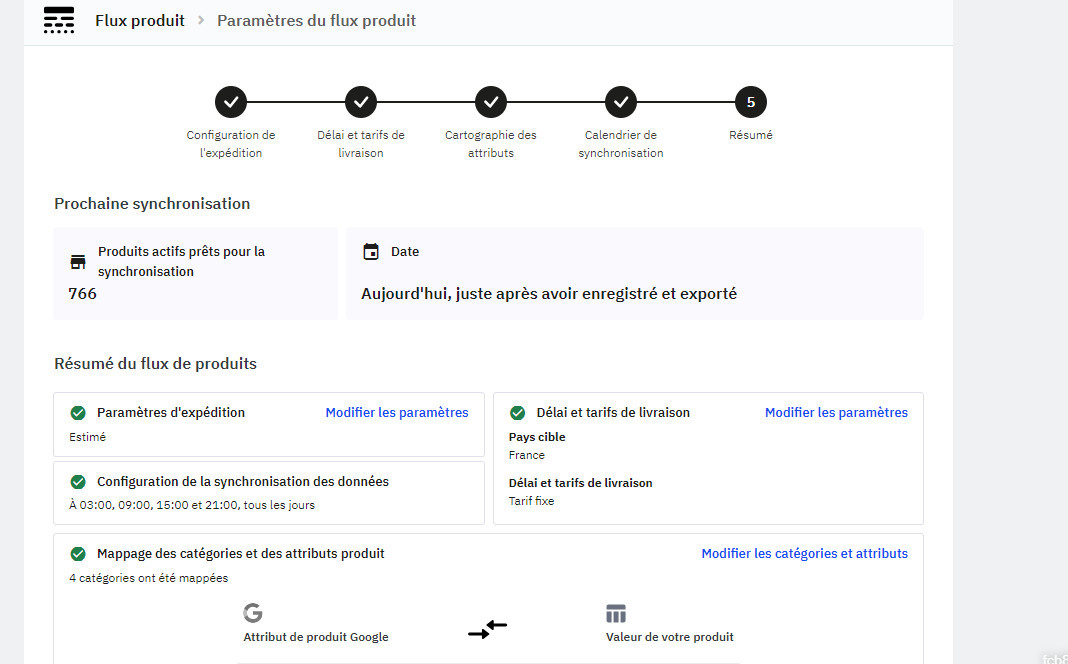Click green check icon for Paramètres d'expédition
This screenshot has height=664, width=1068.
point(78,413)
